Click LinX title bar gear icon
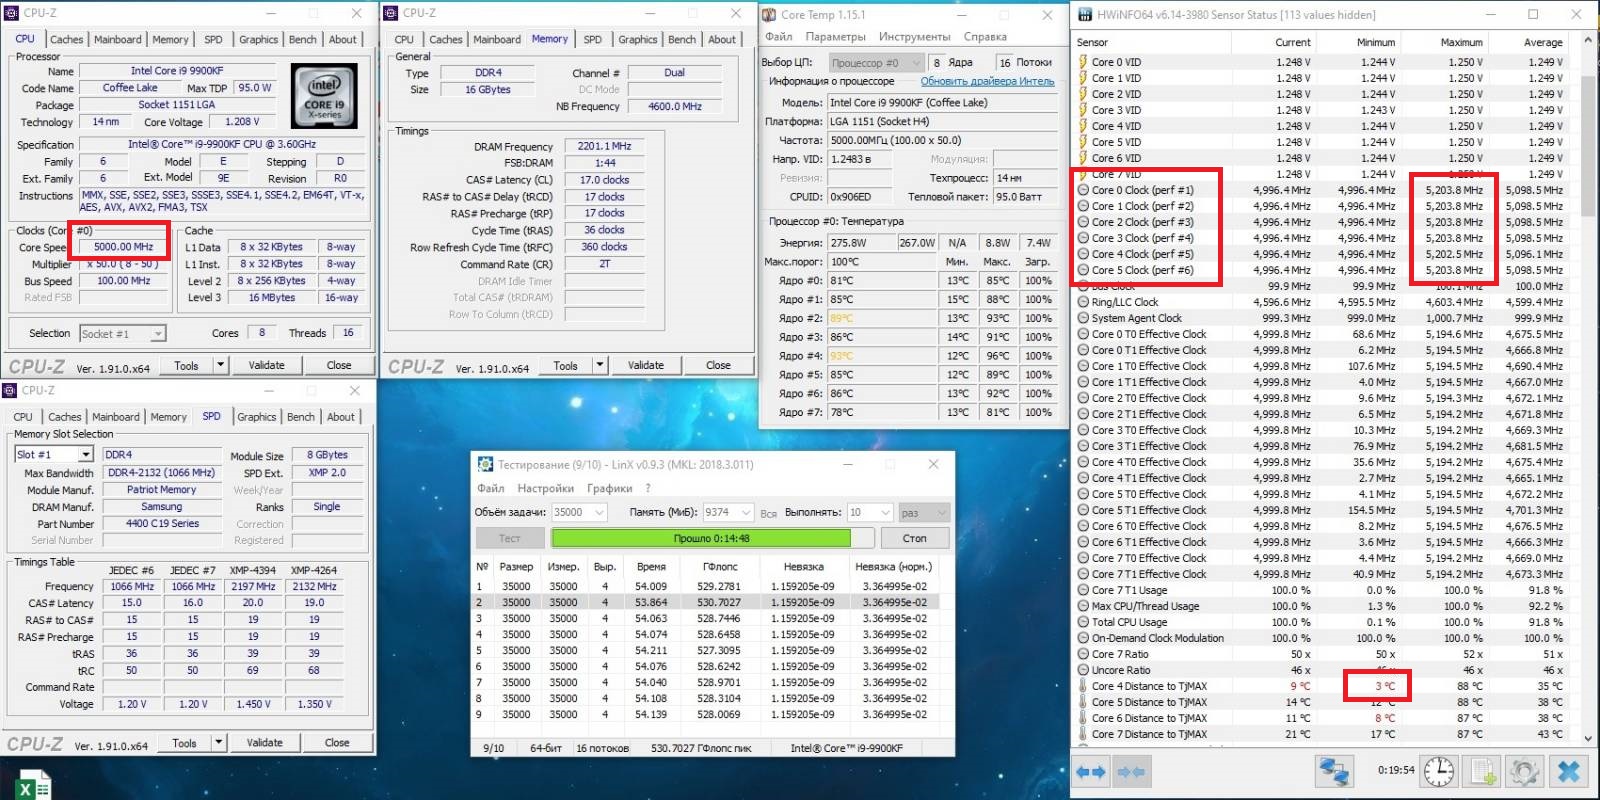 pos(485,464)
